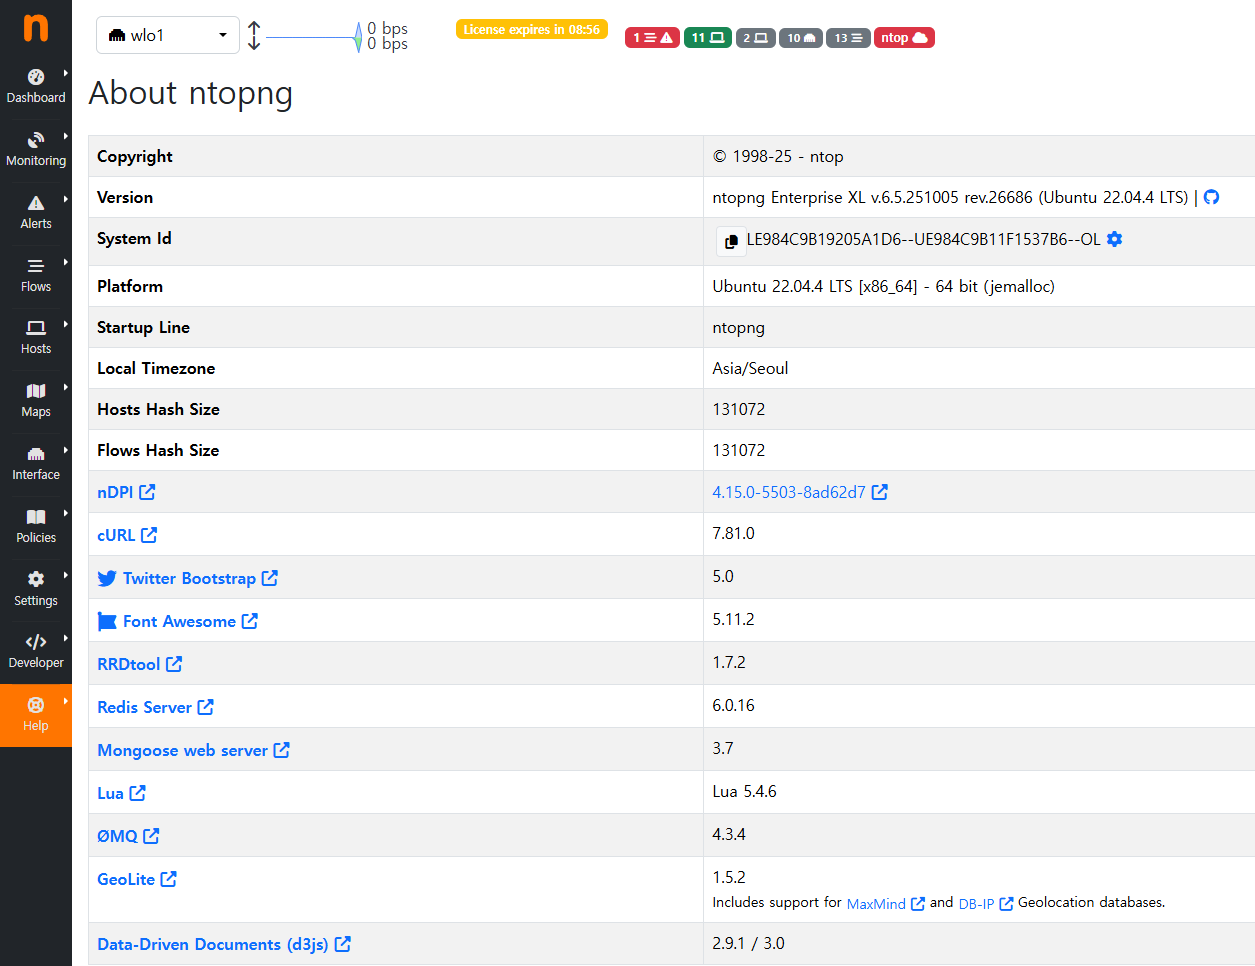1255x966 pixels.
Task: Click the About ntopng page heading
Action: point(191,93)
